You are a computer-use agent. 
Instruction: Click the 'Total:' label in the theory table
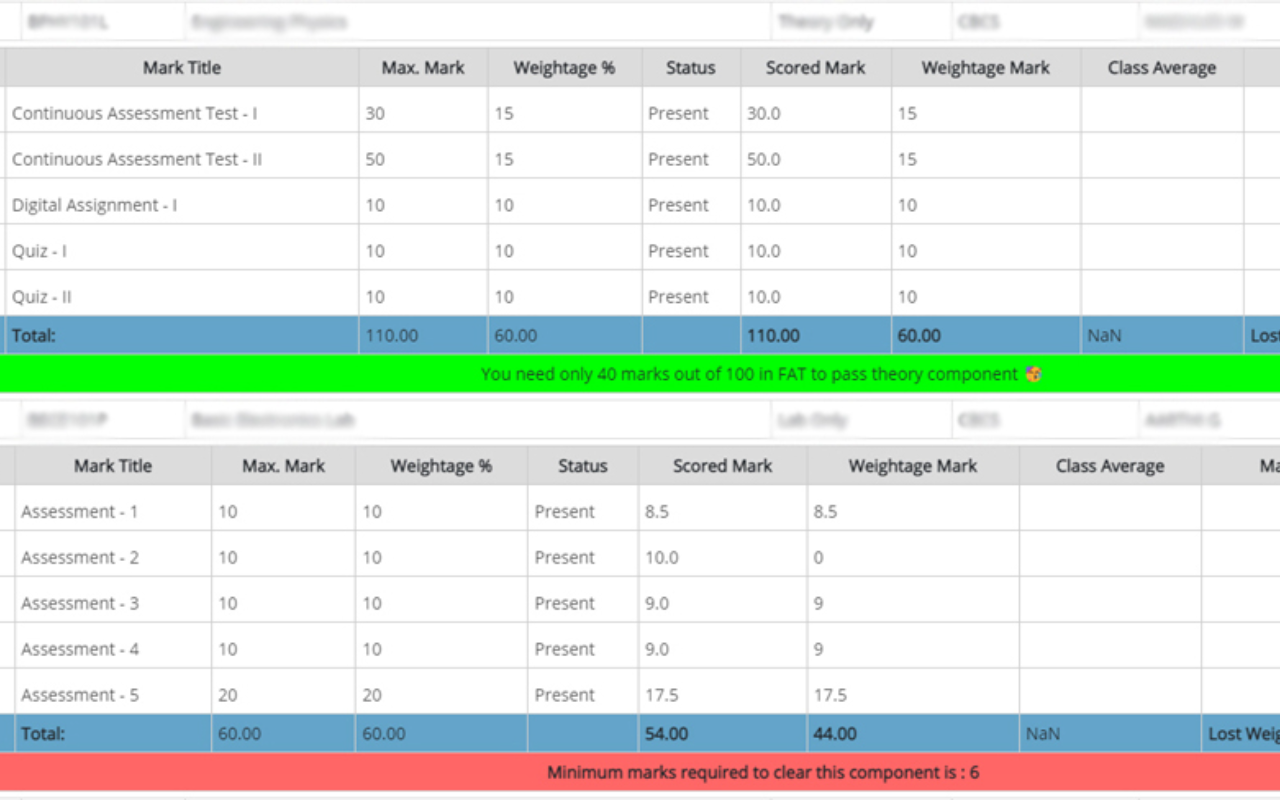coord(34,336)
